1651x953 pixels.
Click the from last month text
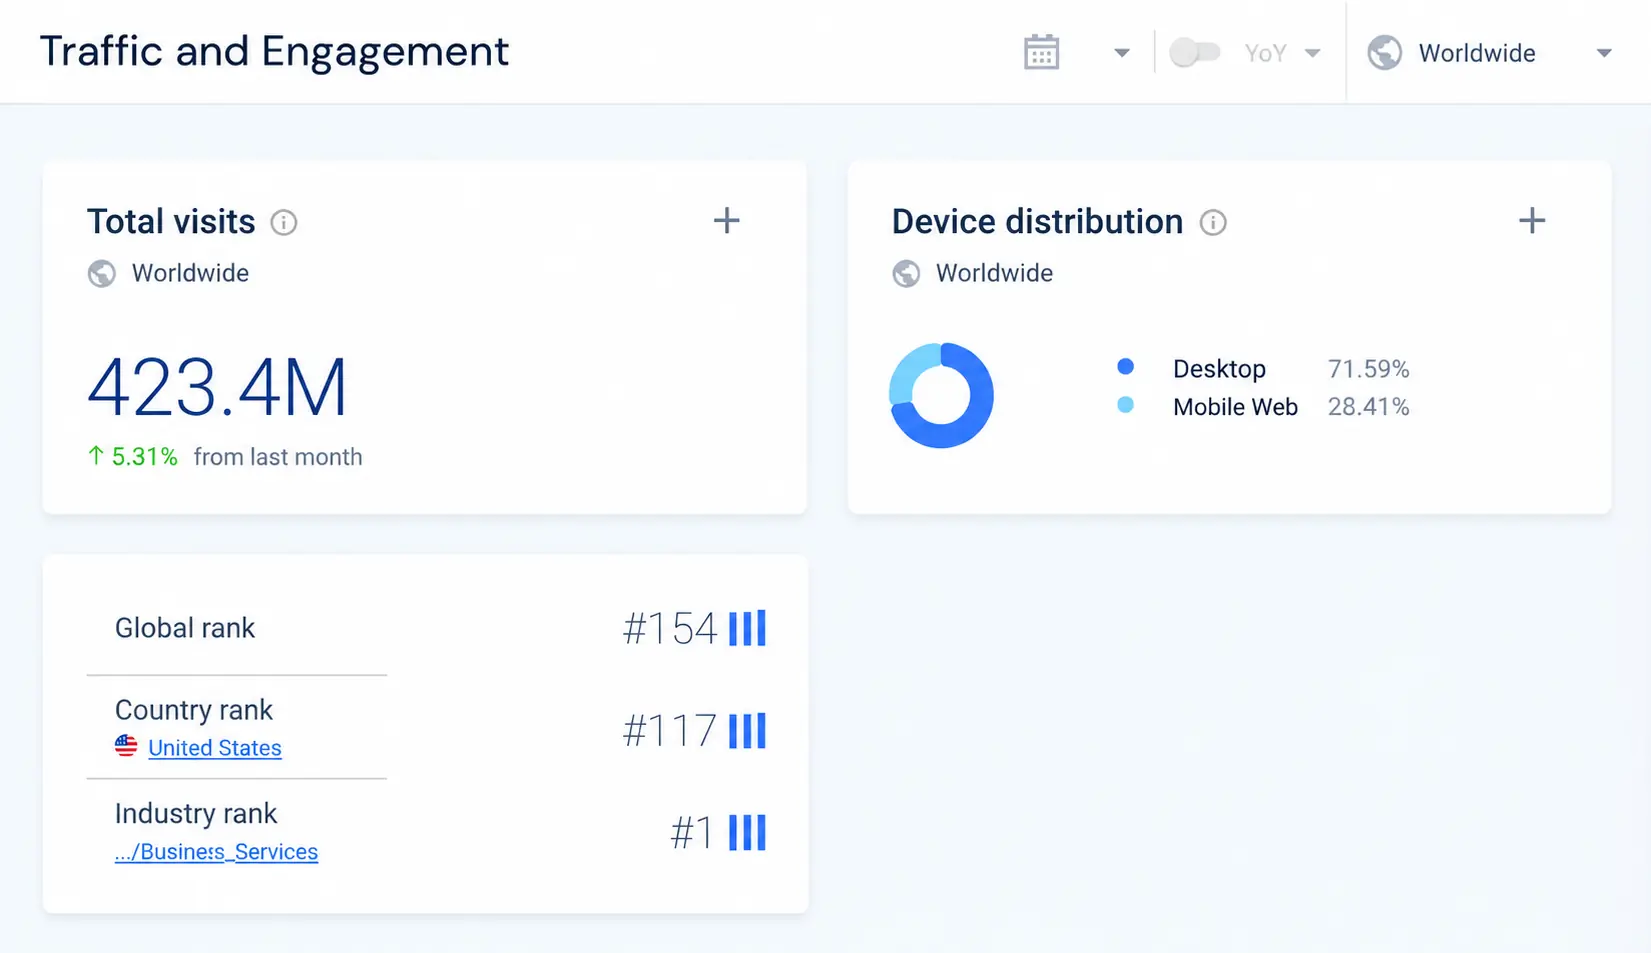coord(278,457)
